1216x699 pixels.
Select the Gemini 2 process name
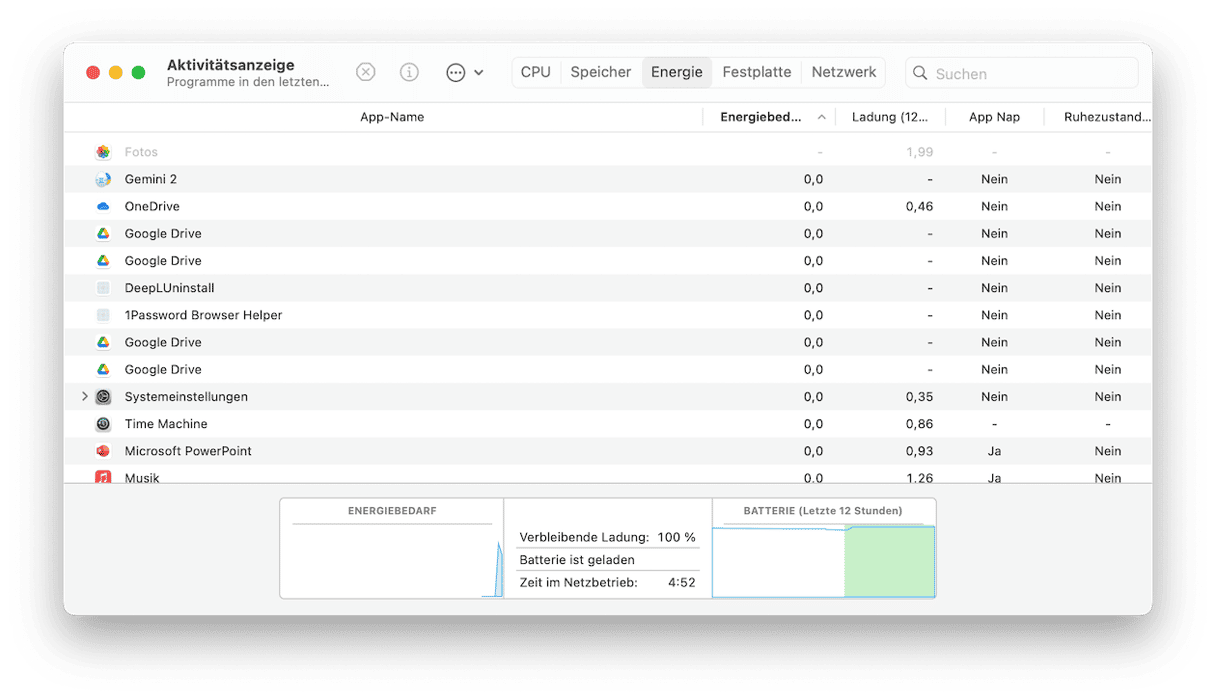pos(151,179)
